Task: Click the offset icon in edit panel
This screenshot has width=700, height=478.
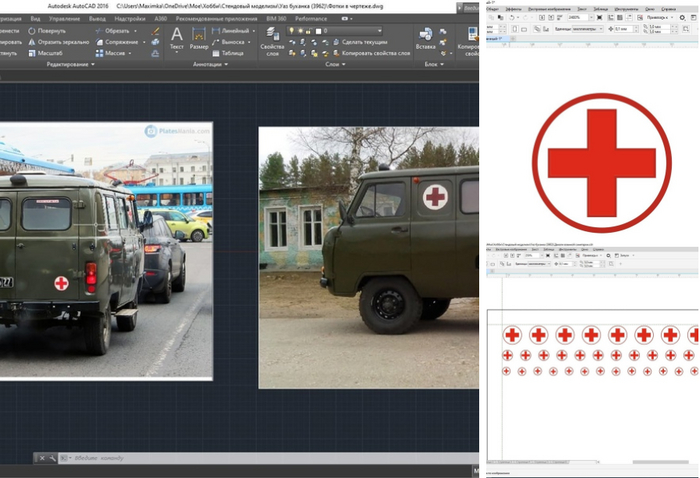Action: [155, 53]
